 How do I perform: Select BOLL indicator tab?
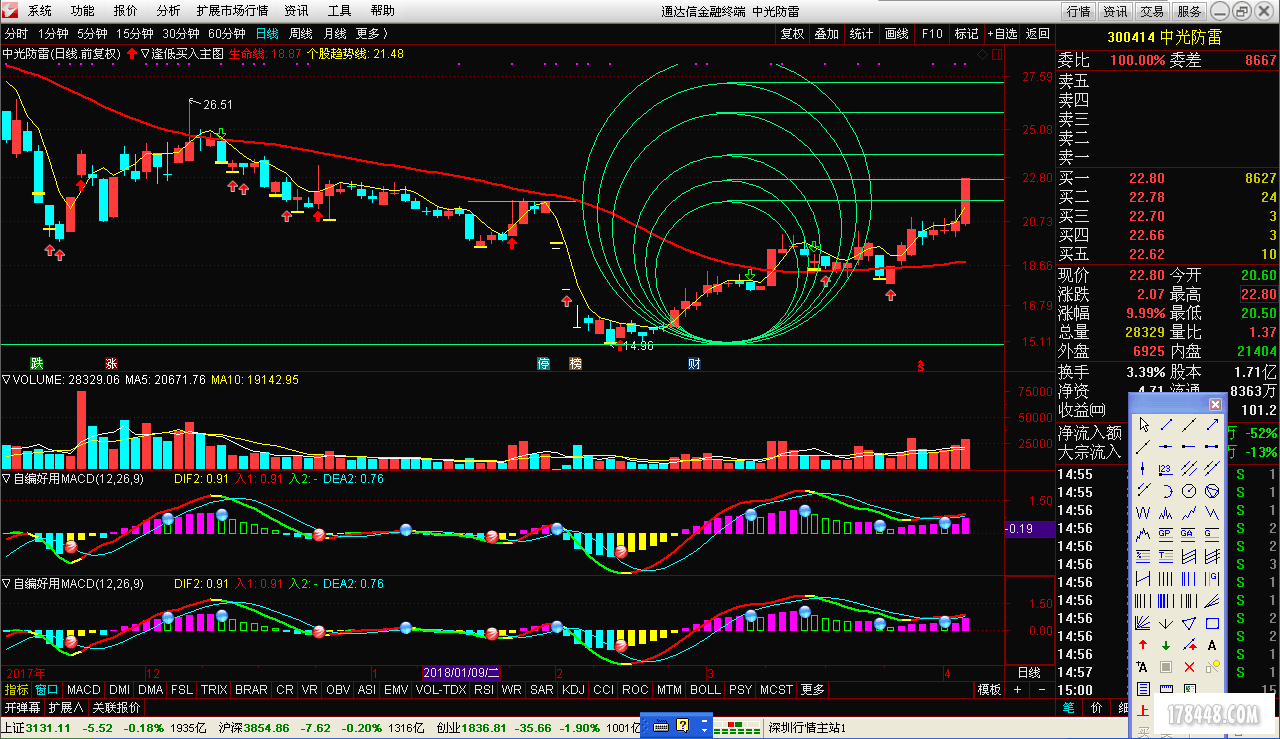(x=705, y=690)
